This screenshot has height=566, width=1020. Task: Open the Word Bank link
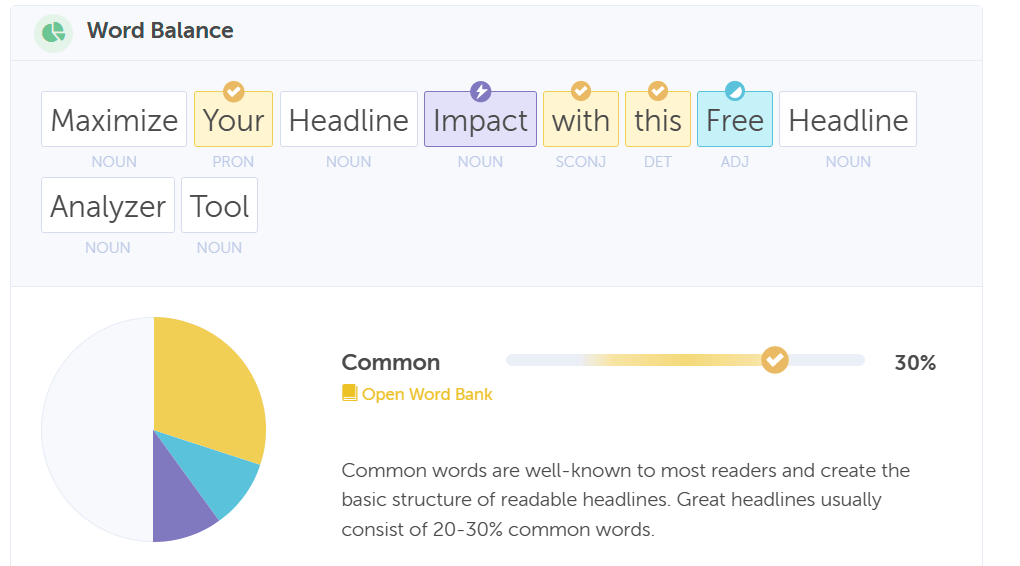tap(427, 394)
